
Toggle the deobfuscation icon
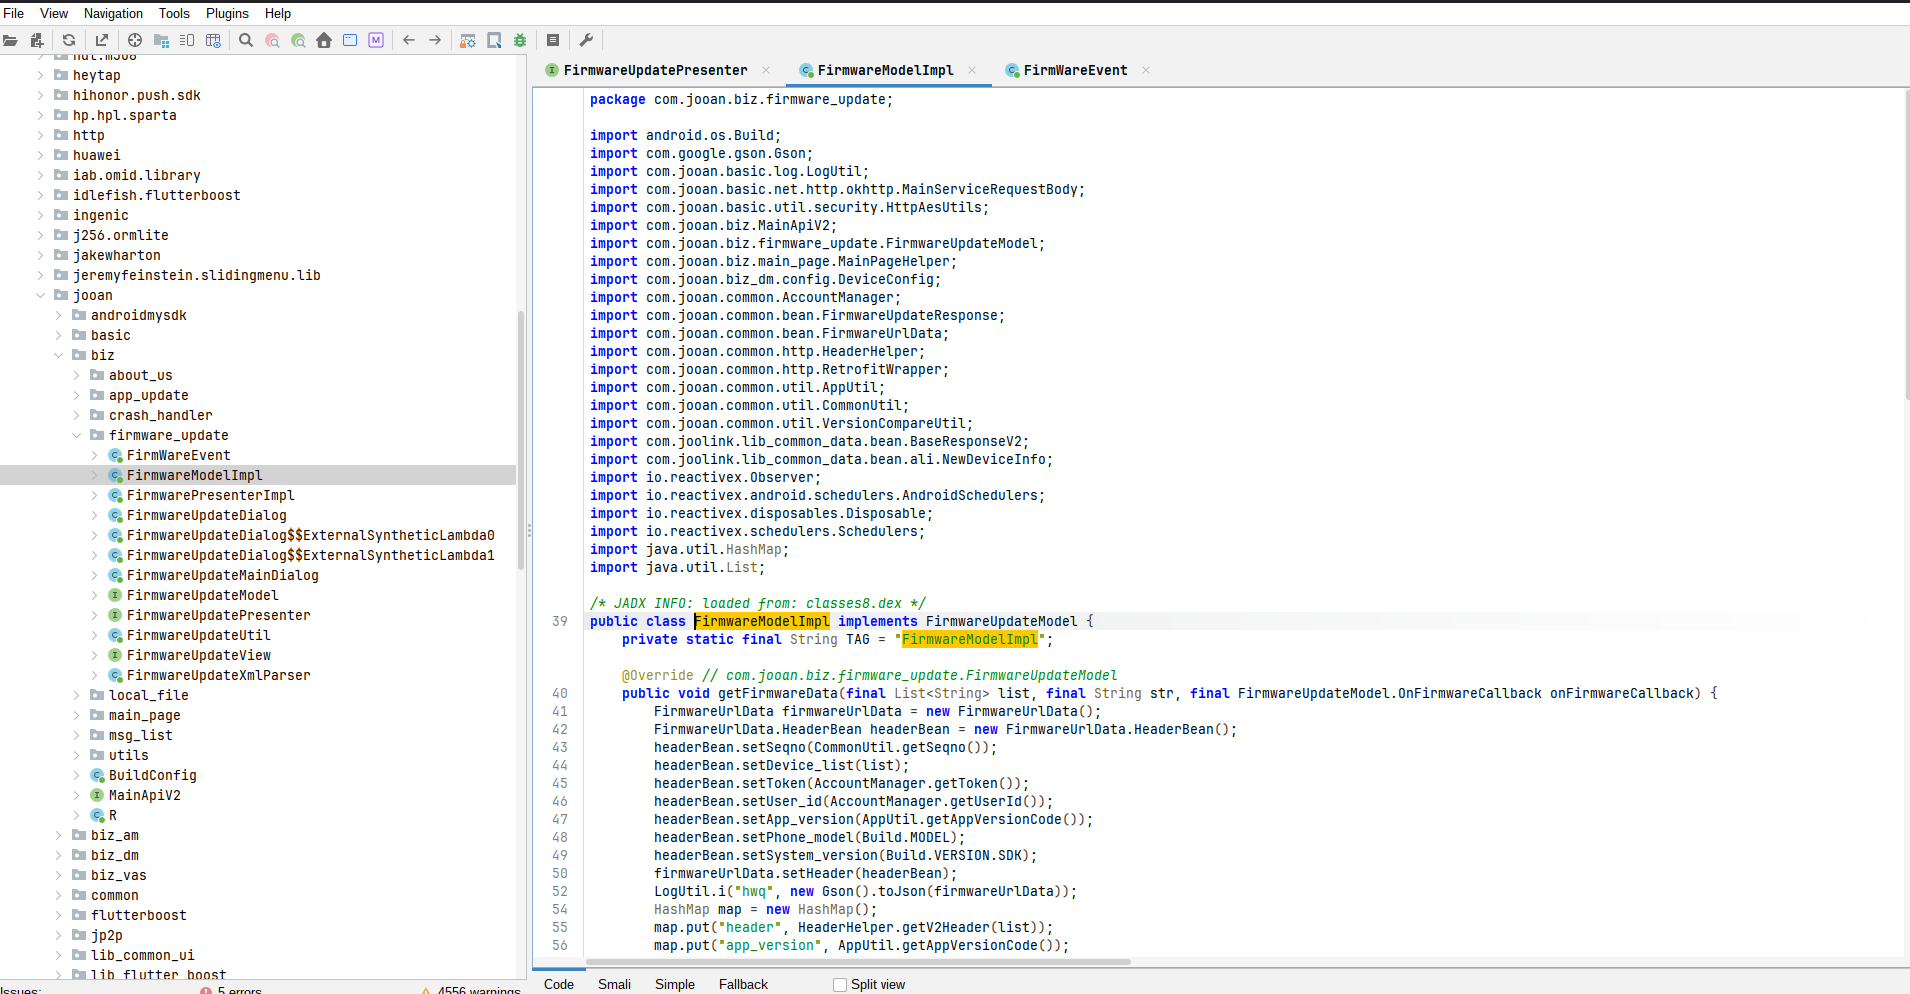[x=468, y=41]
